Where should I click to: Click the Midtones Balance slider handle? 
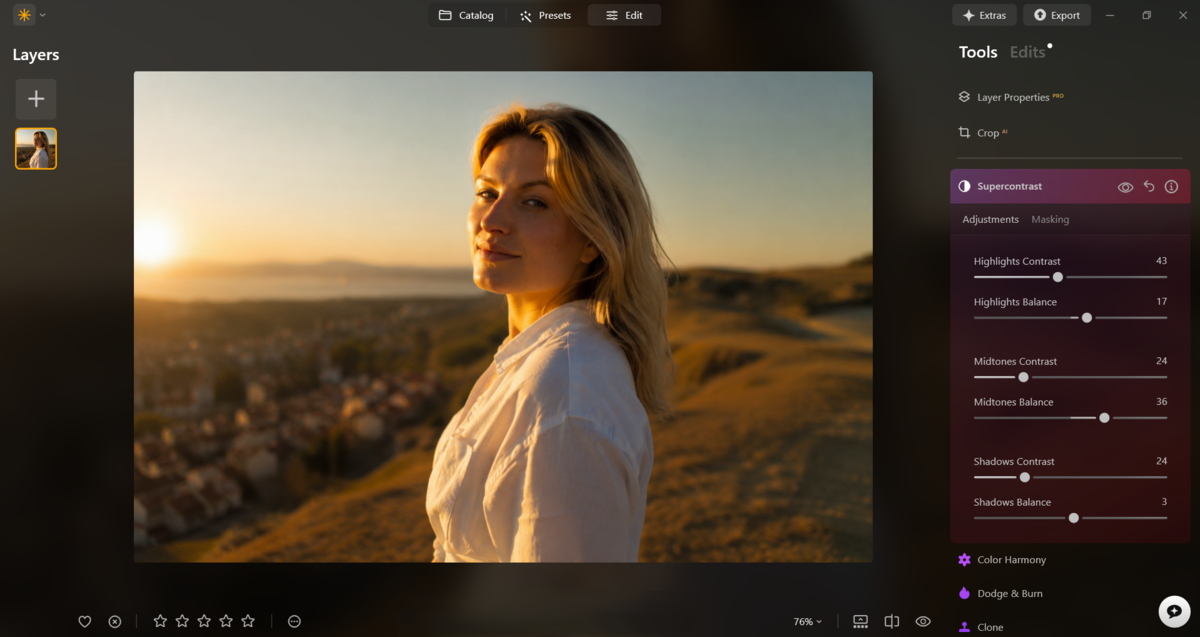(x=1104, y=418)
